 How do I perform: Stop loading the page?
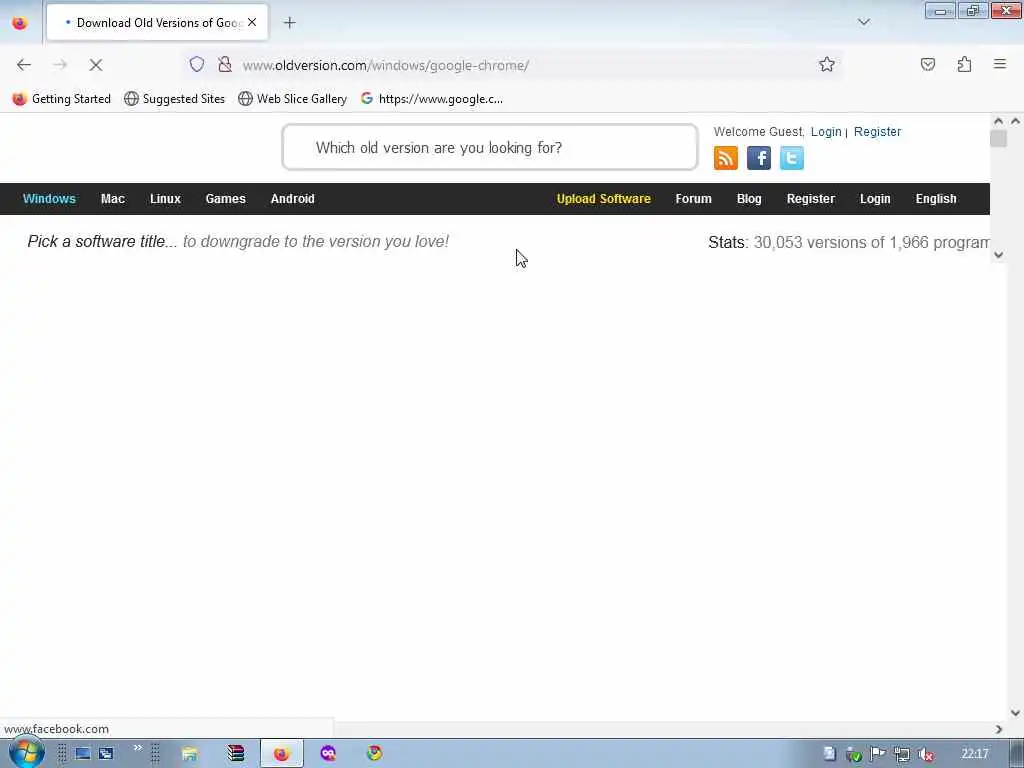(x=95, y=65)
